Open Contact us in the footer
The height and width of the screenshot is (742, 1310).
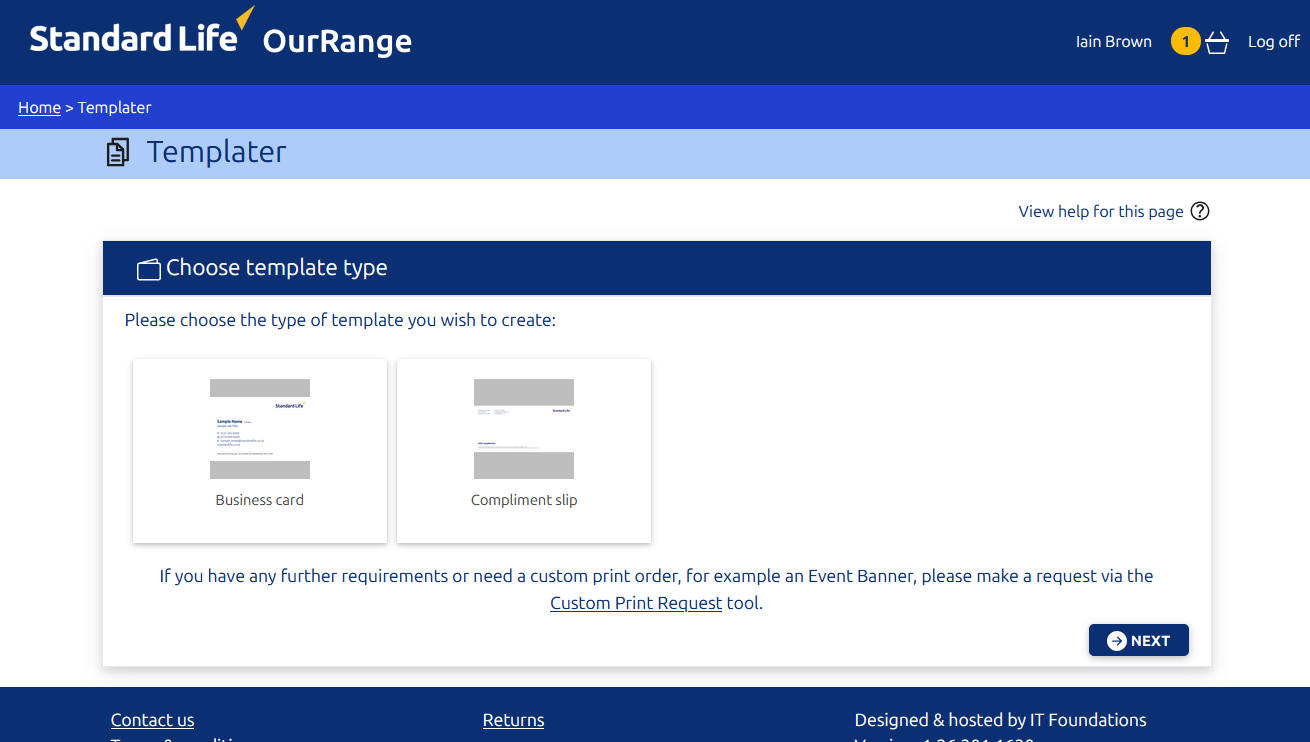152,720
